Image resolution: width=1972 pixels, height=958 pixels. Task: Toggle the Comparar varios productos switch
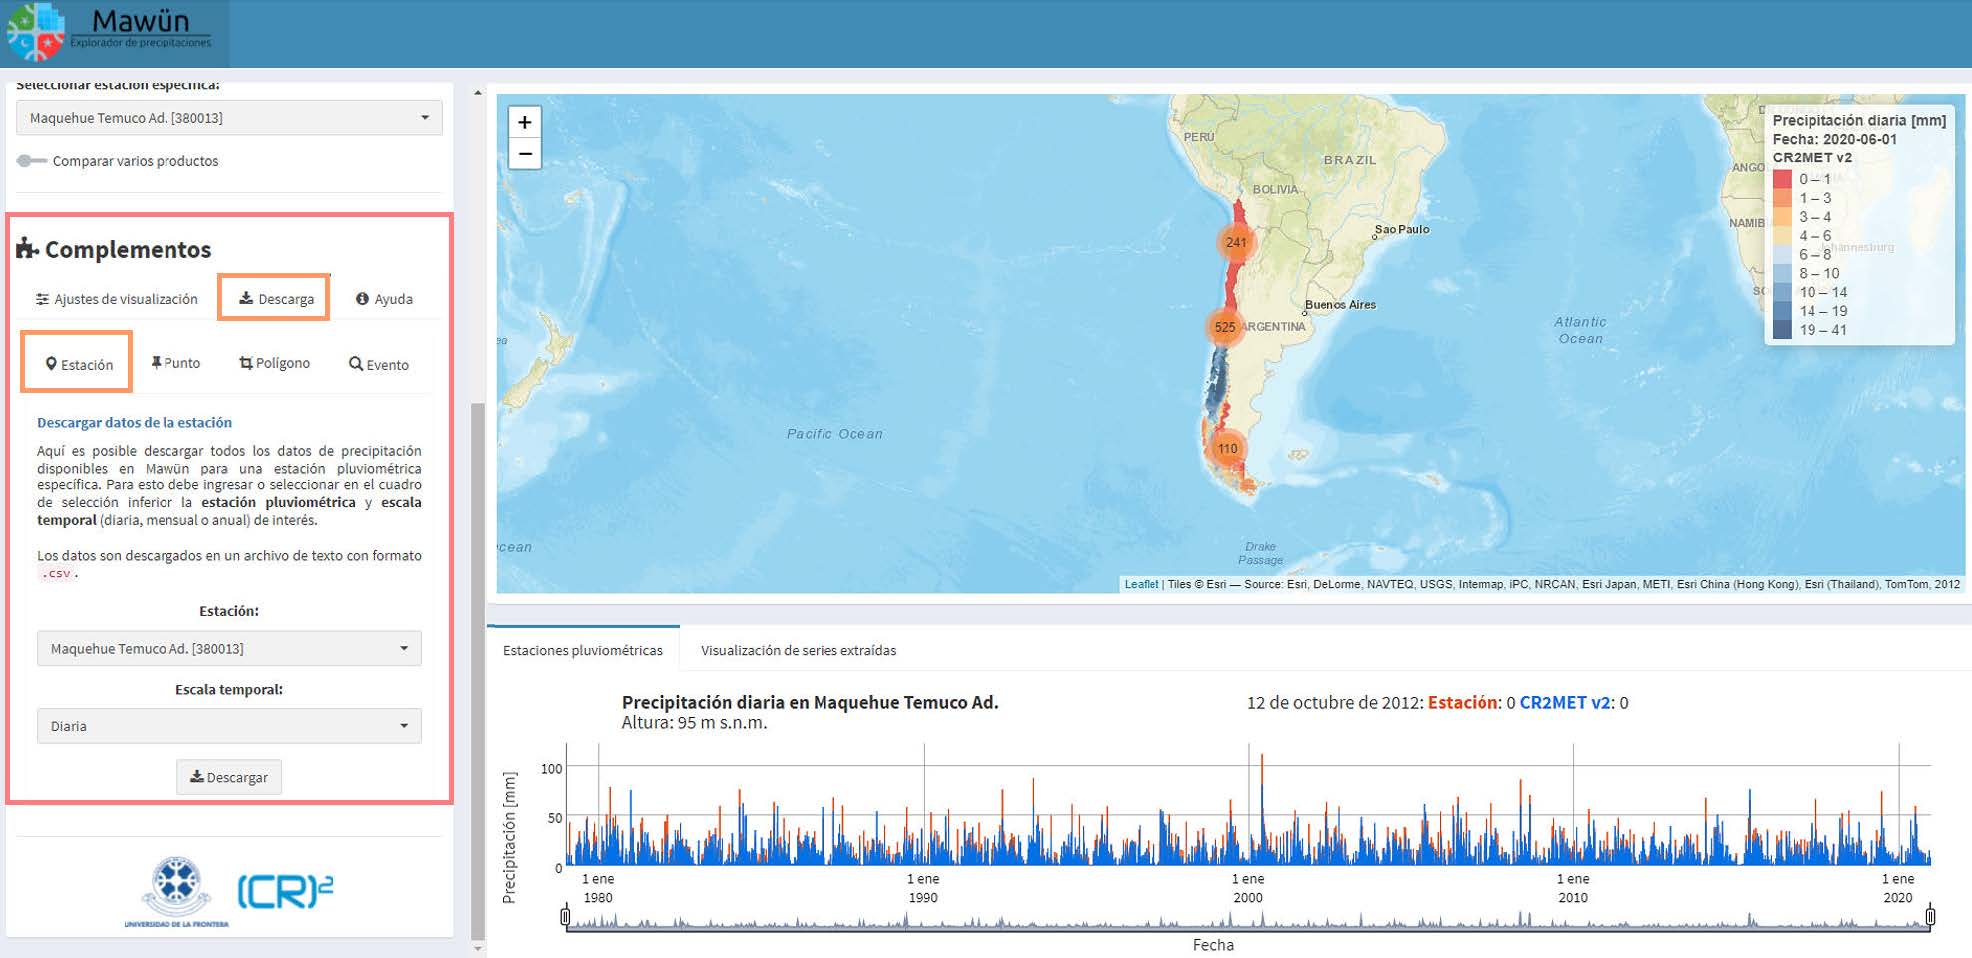tap(32, 161)
